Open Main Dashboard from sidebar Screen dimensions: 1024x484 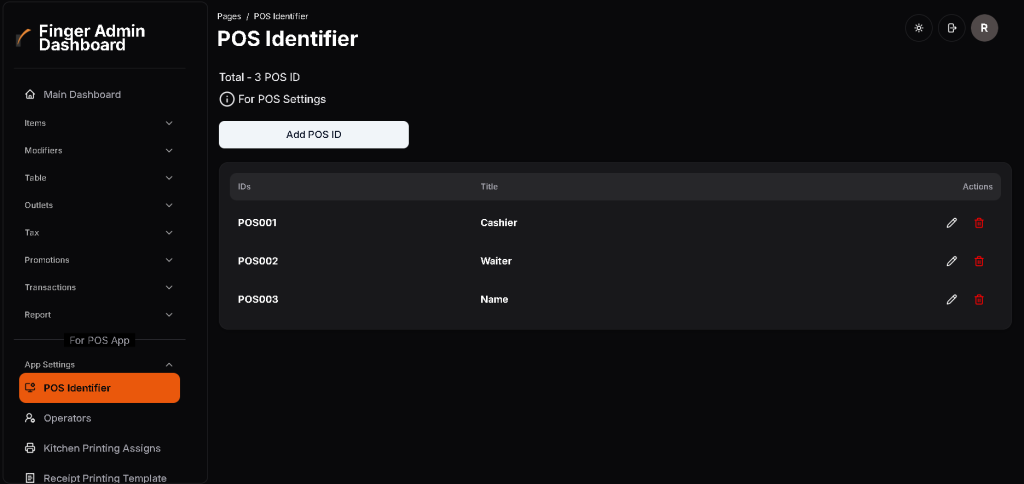tap(82, 95)
